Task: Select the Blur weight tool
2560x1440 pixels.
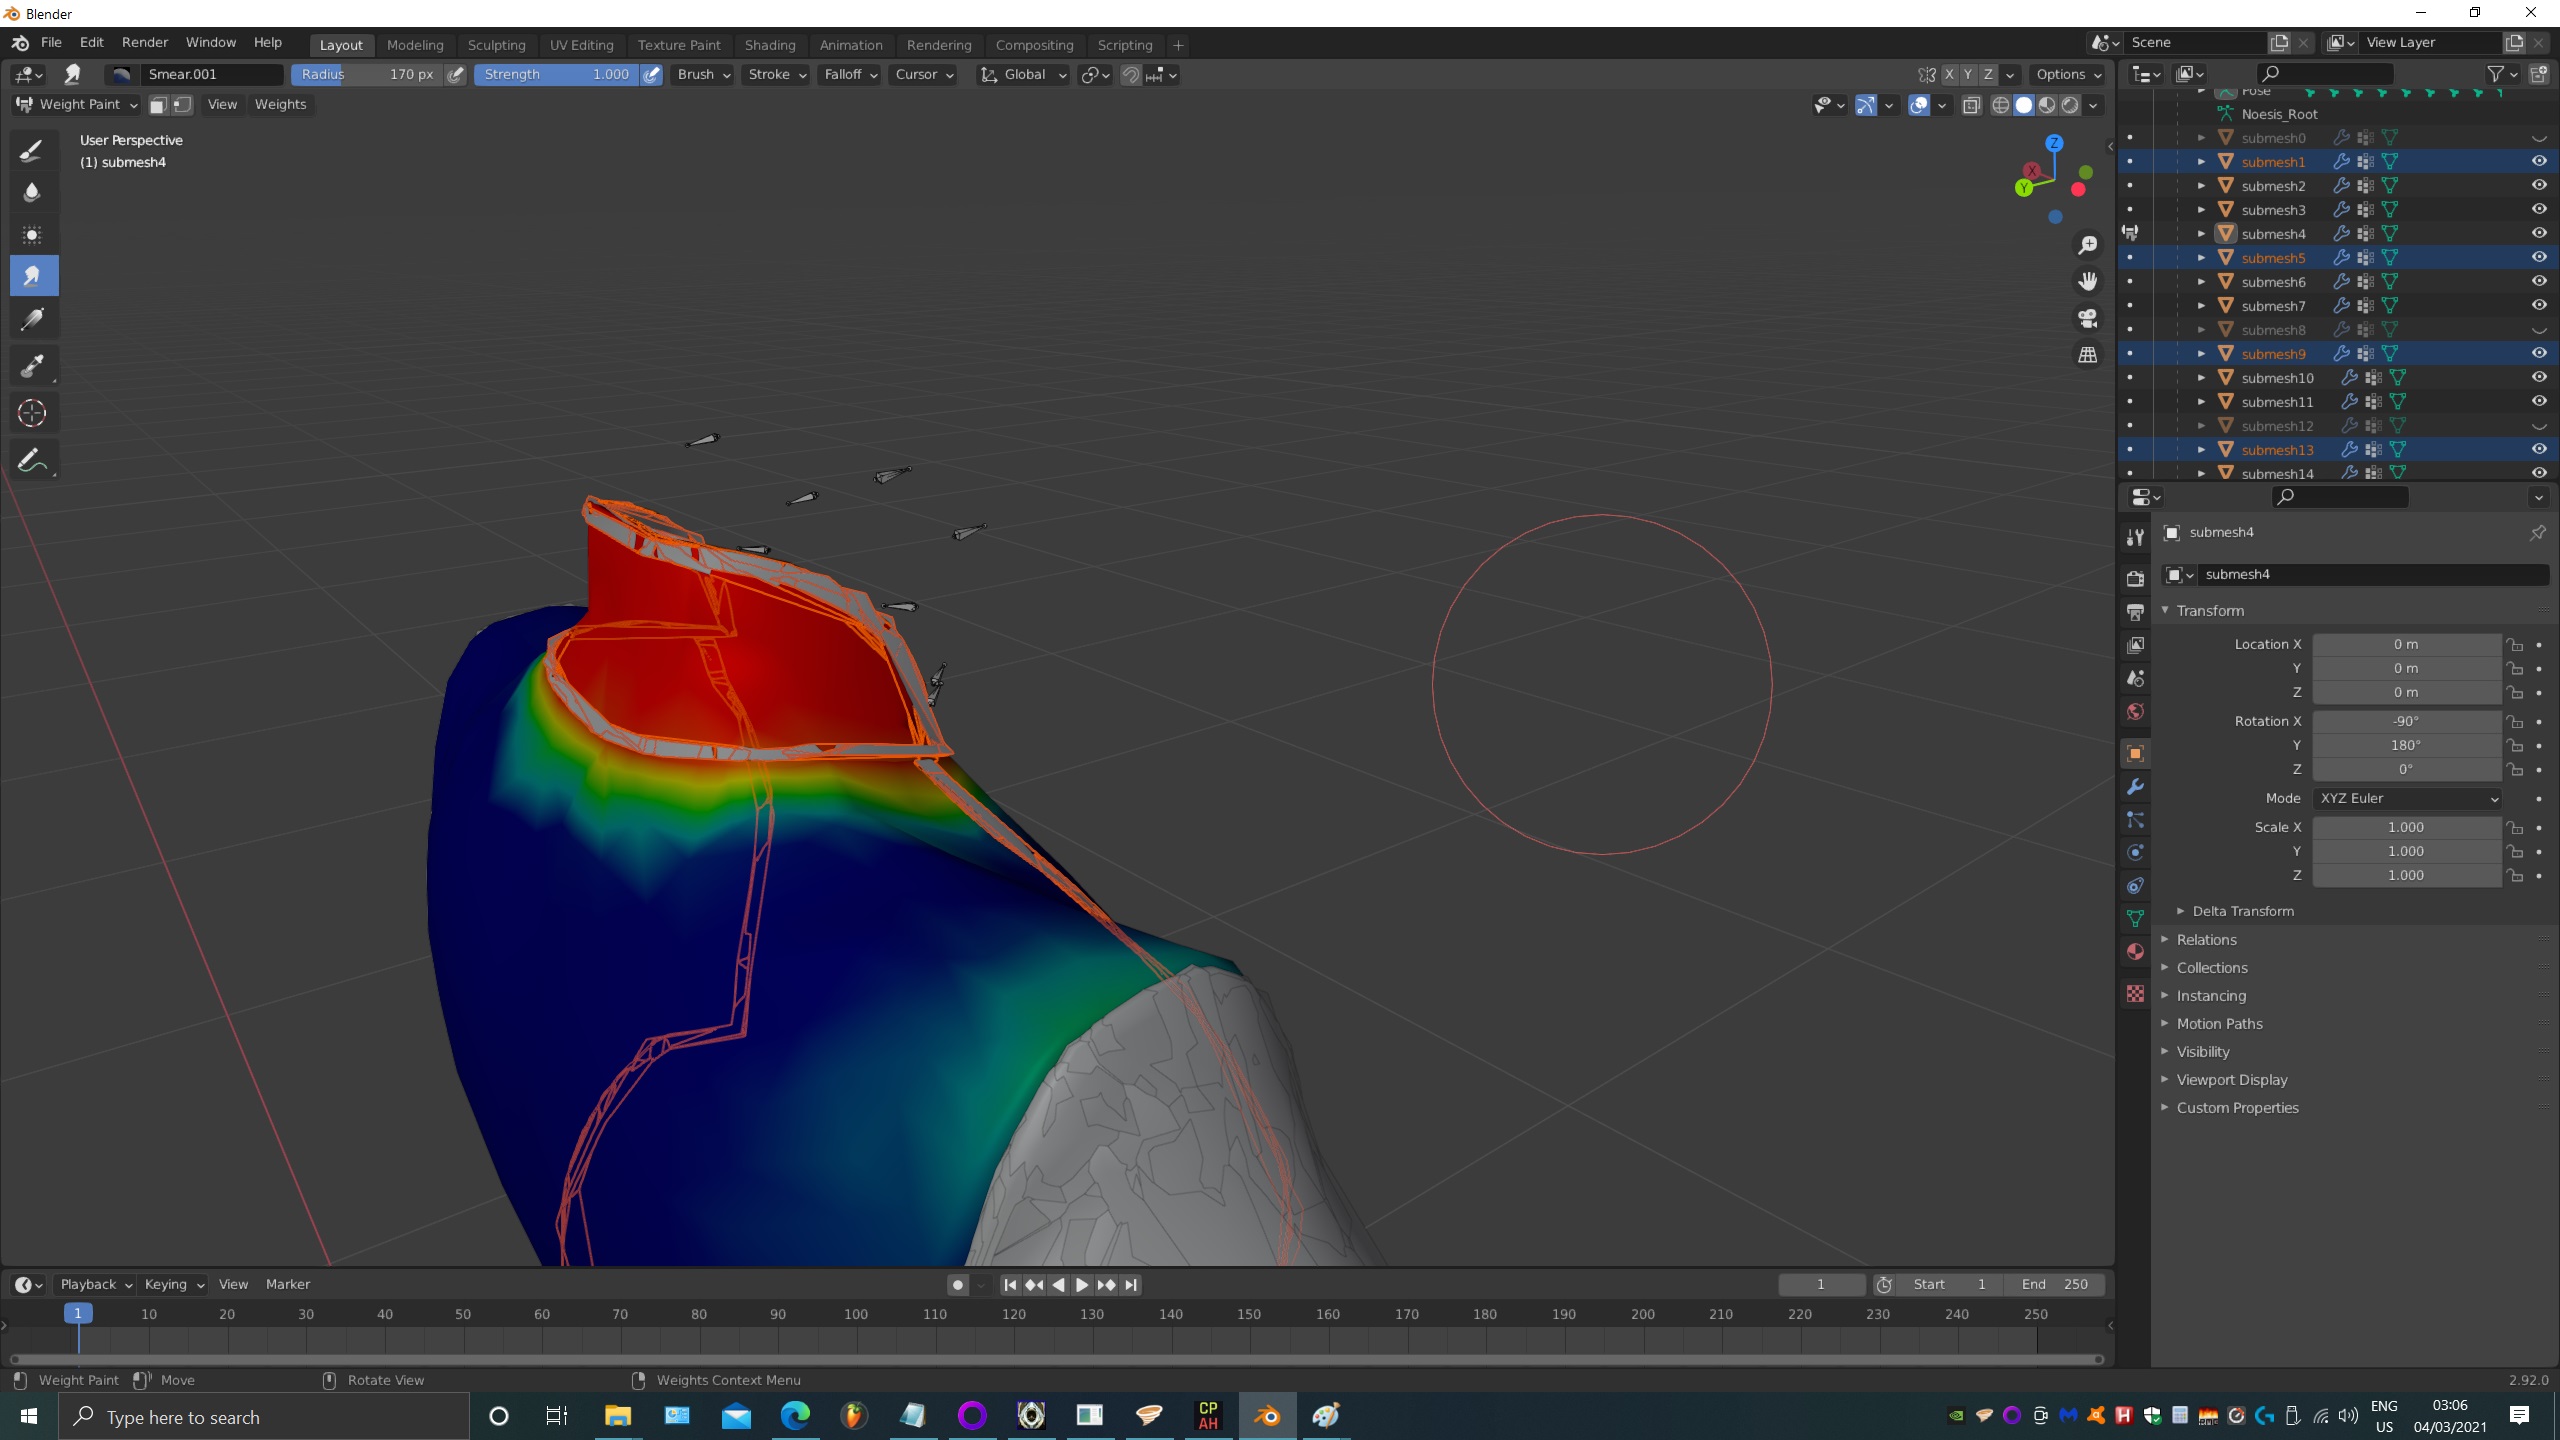Action: [x=33, y=192]
